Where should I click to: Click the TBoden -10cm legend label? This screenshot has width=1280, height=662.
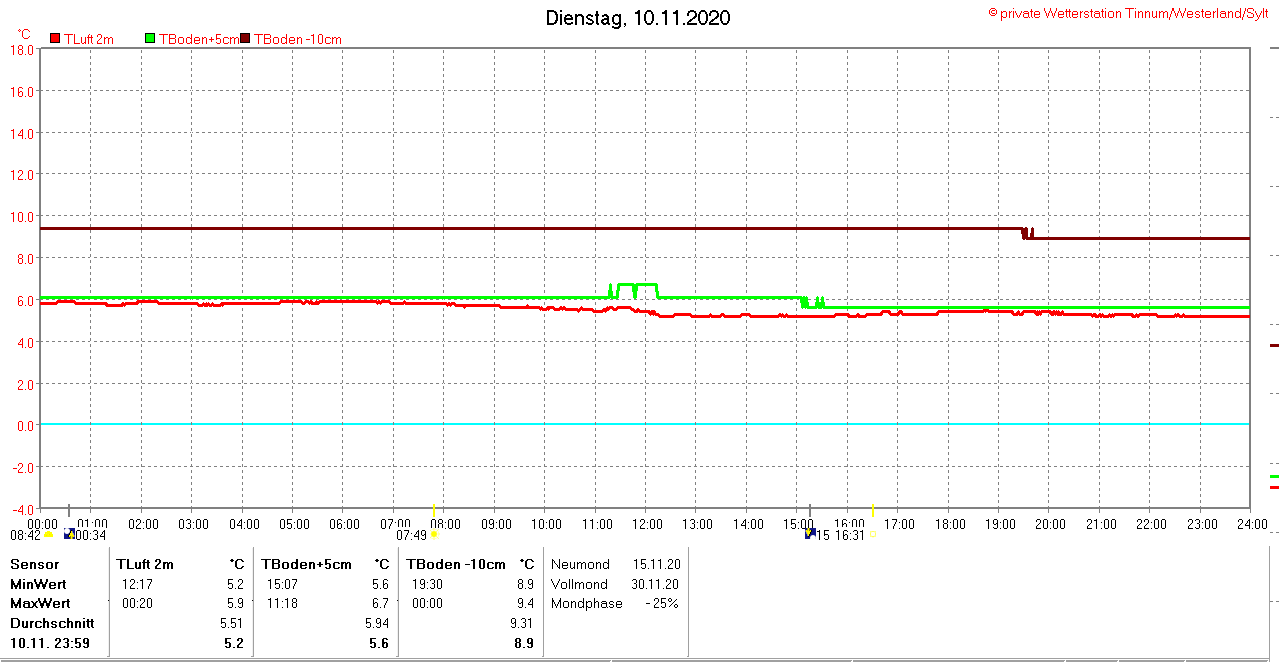click(x=298, y=39)
